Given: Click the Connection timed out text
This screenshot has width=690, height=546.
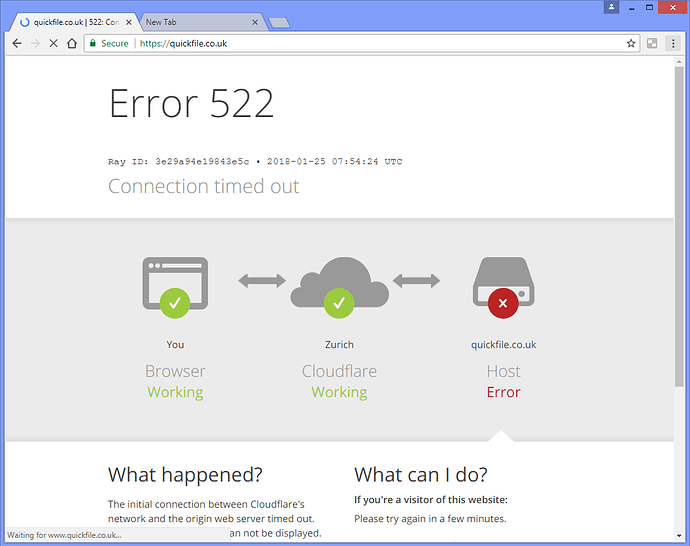Looking at the screenshot, I should click(x=204, y=186).
